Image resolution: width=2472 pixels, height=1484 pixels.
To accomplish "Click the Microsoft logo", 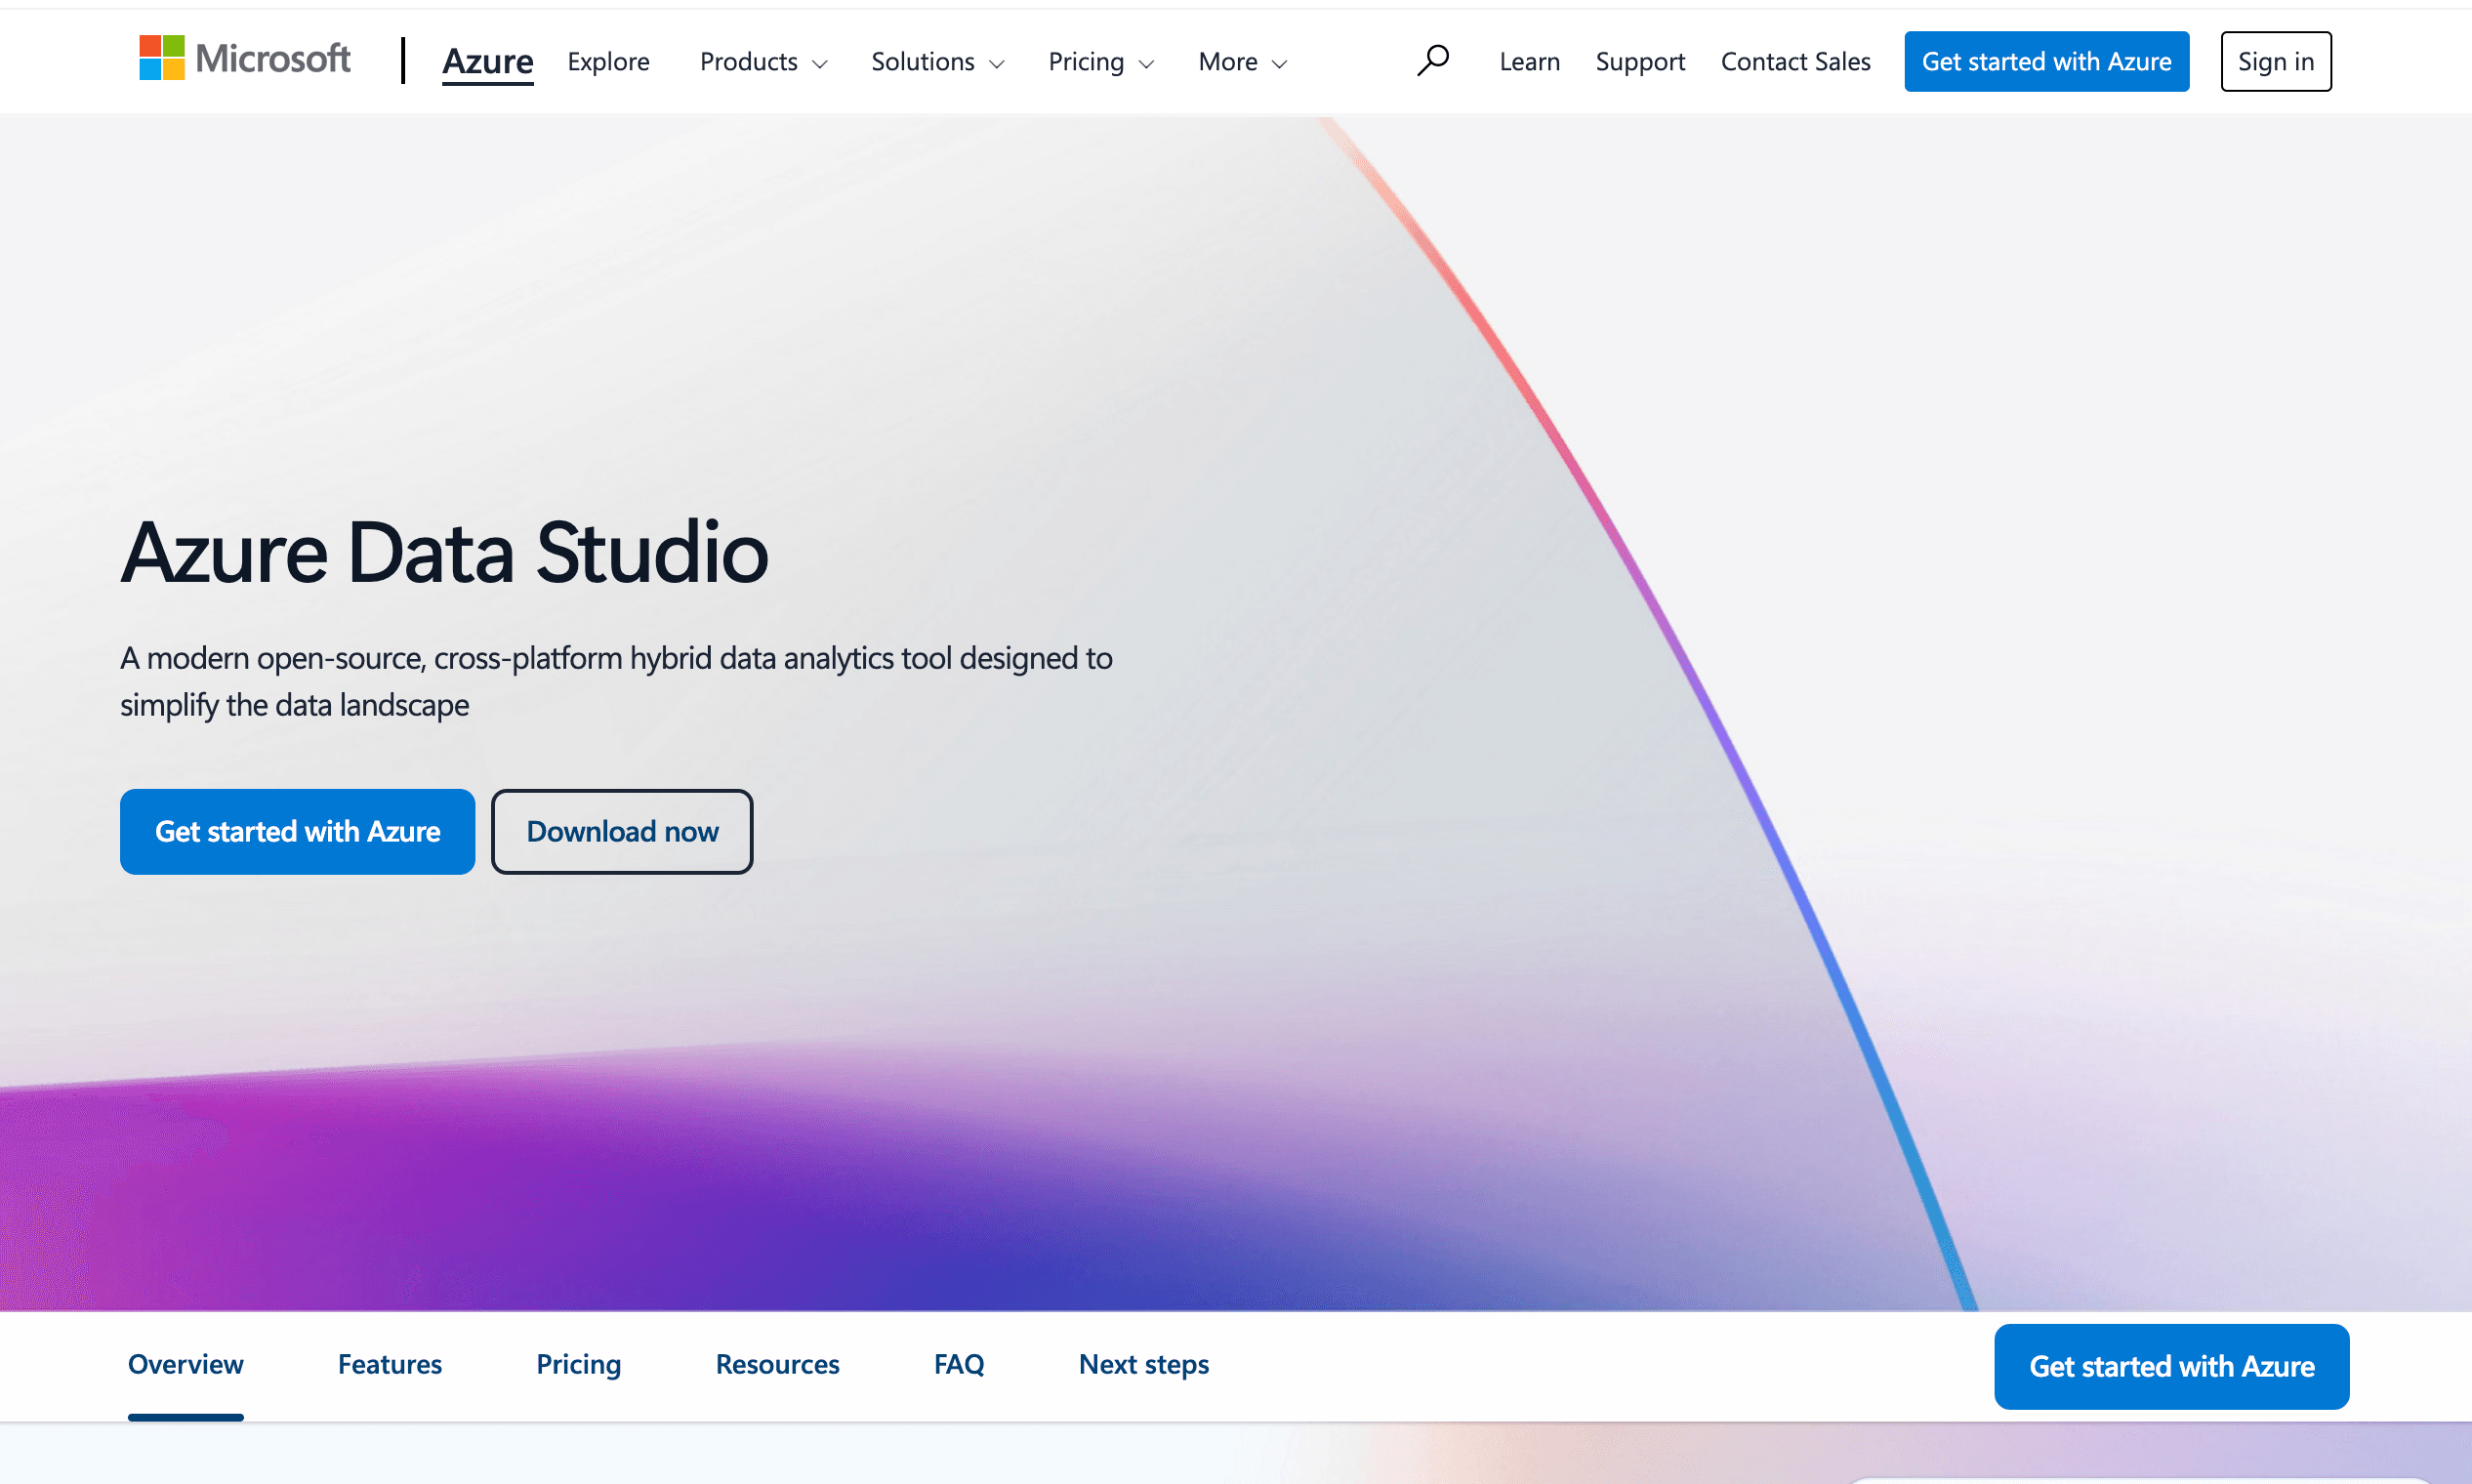I will (244, 58).
